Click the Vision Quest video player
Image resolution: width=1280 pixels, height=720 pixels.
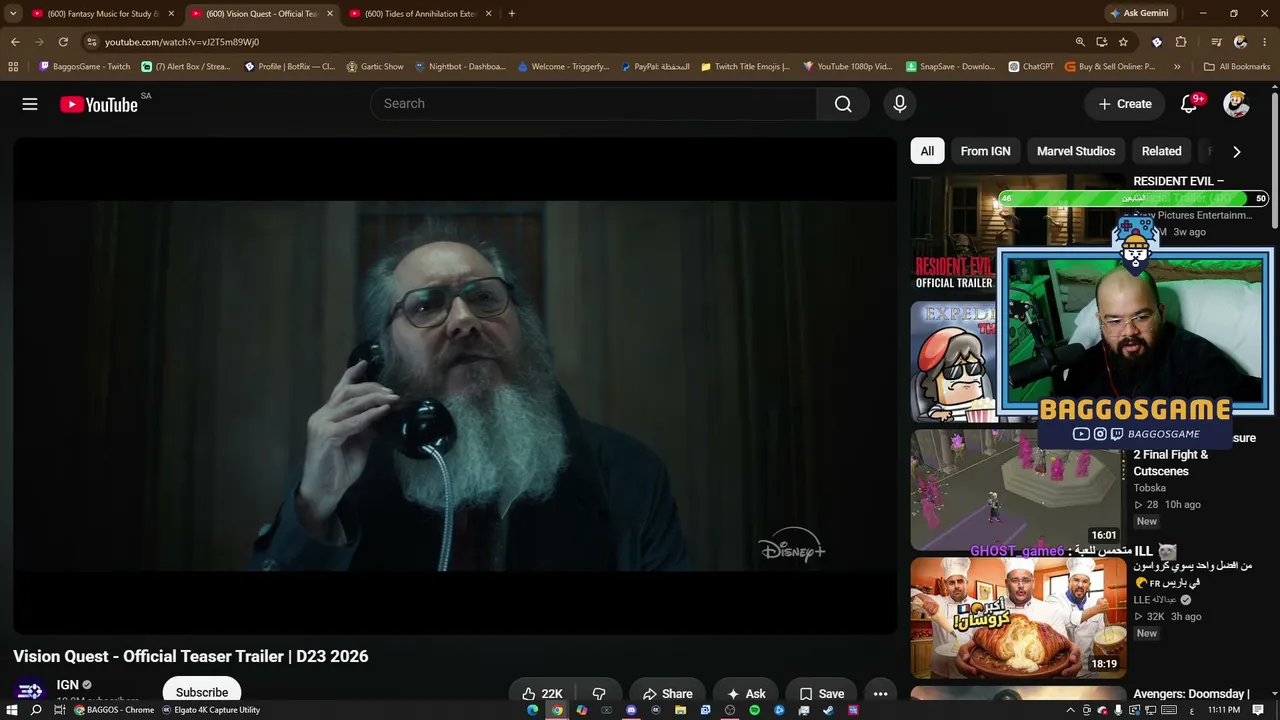click(x=455, y=386)
